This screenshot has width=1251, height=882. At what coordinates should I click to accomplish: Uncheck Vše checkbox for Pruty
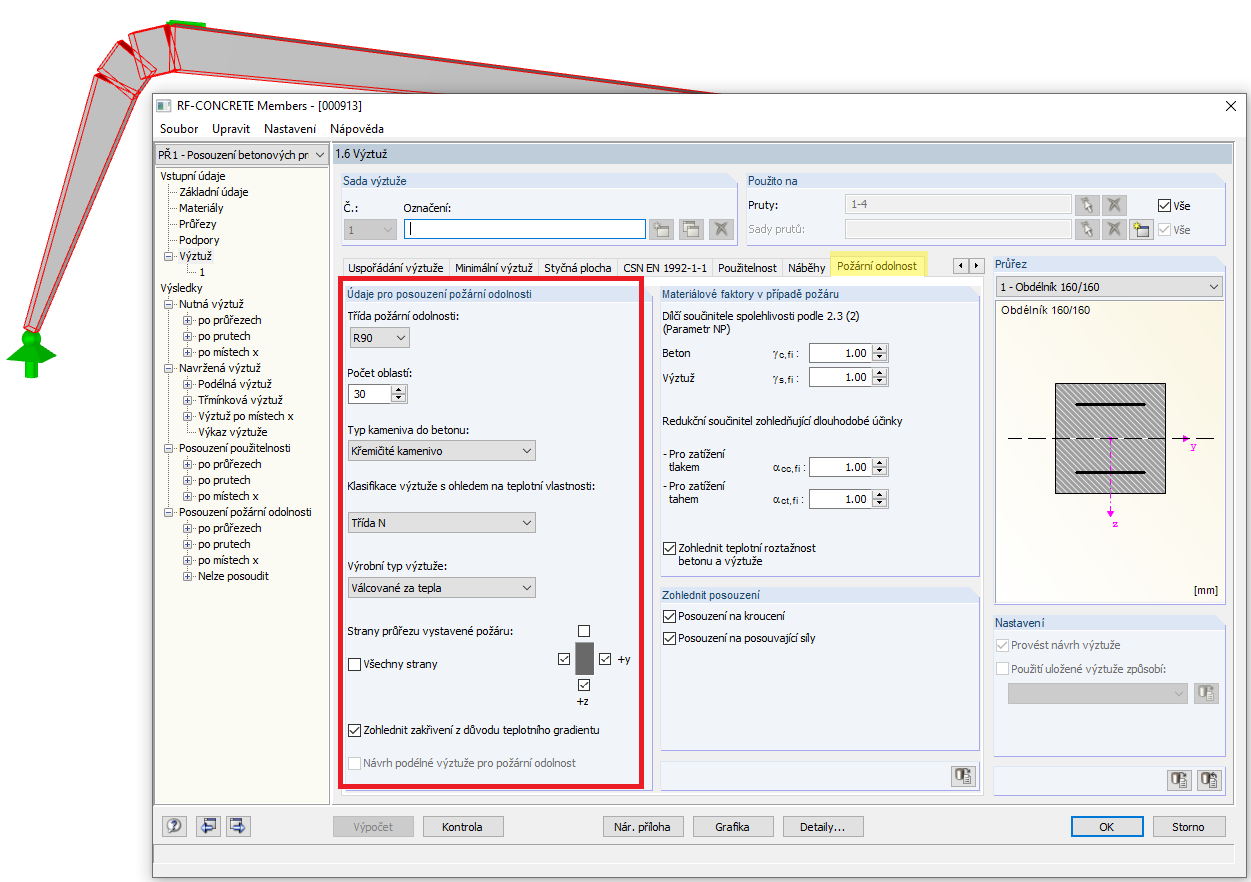(x=1164, y=206)
